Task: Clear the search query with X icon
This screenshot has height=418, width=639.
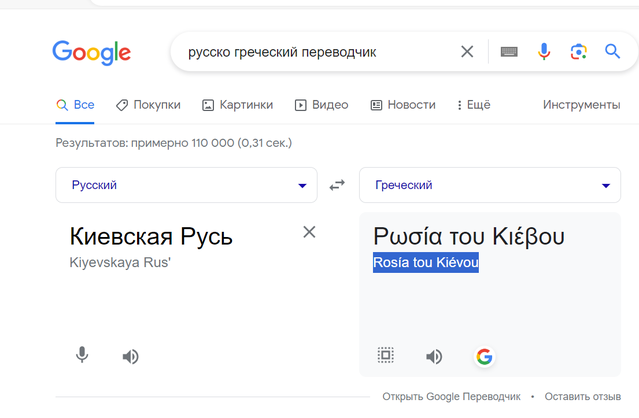Action: [x=467, y=52]
